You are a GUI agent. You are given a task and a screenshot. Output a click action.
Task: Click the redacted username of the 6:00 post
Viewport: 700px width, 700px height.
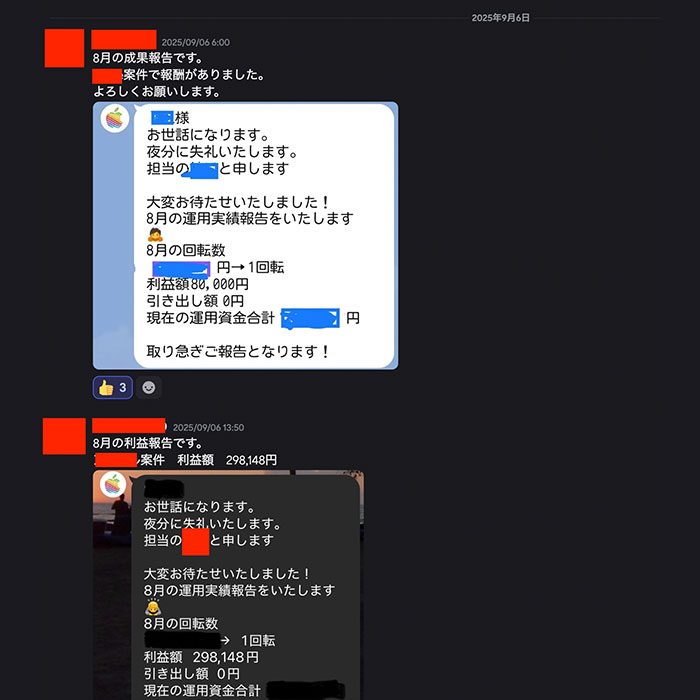124,39
